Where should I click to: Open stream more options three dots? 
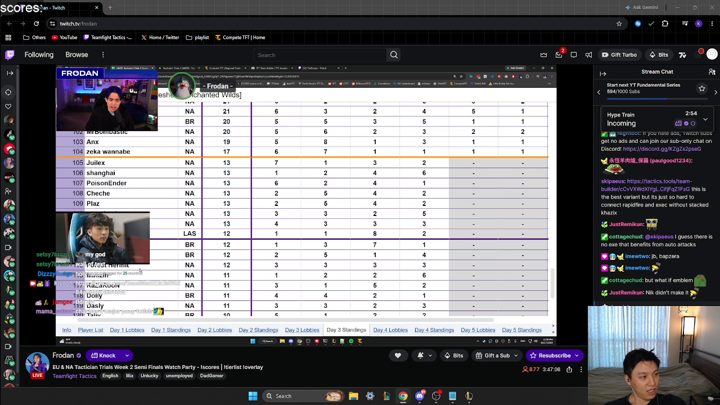(581, 370)
